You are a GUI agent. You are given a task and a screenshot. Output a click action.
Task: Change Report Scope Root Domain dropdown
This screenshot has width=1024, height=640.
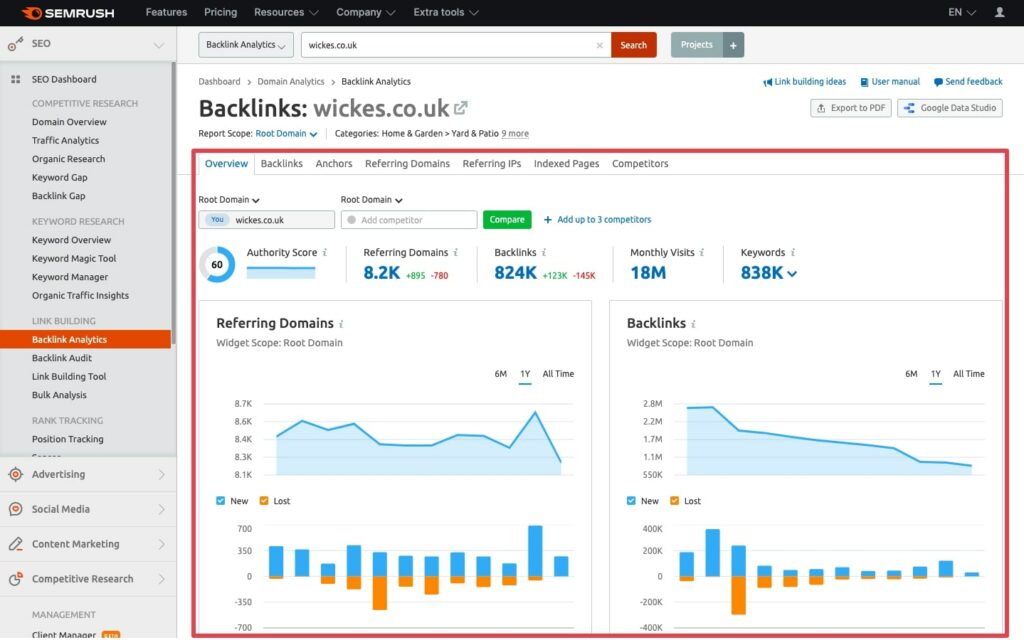click(286, 133)
